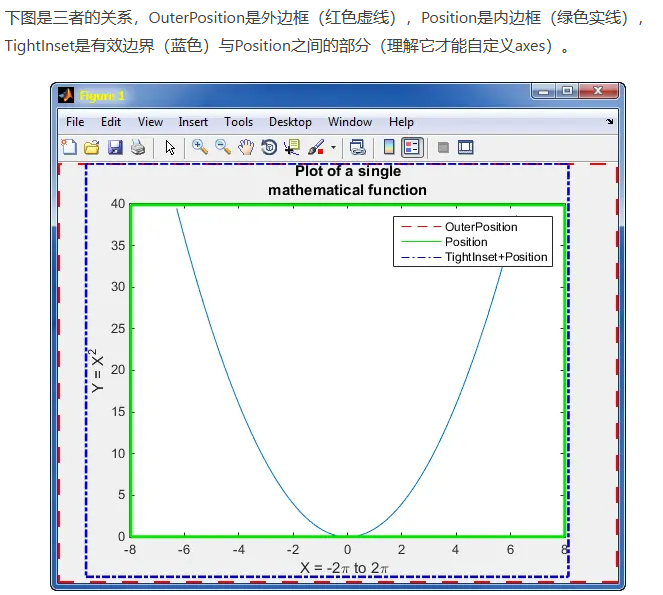The width and height of the screenshot is (663, 595).
Task: Print the figure using the printer icon
Action: (x=138, y=147)
